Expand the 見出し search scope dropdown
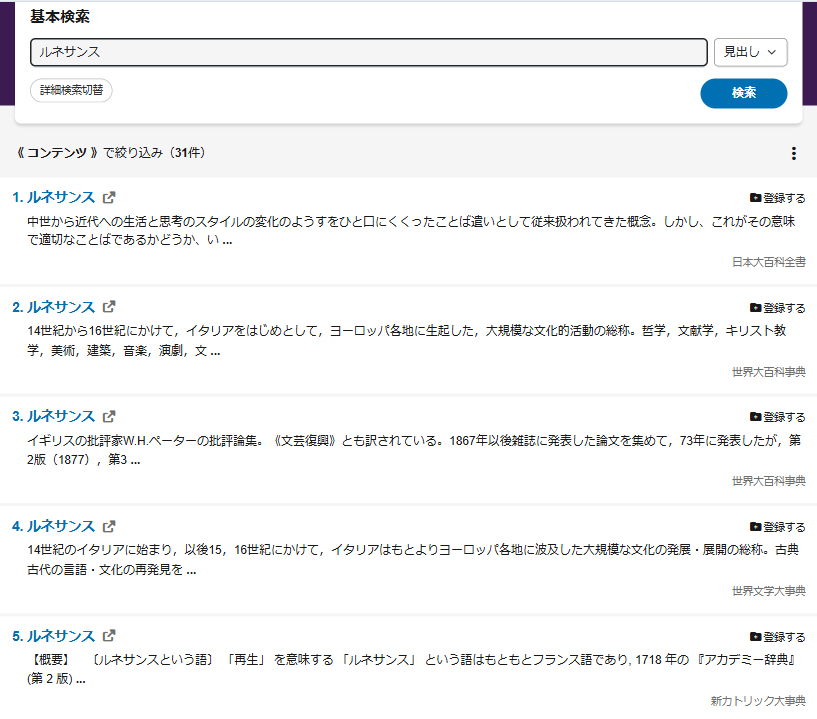 750,52
